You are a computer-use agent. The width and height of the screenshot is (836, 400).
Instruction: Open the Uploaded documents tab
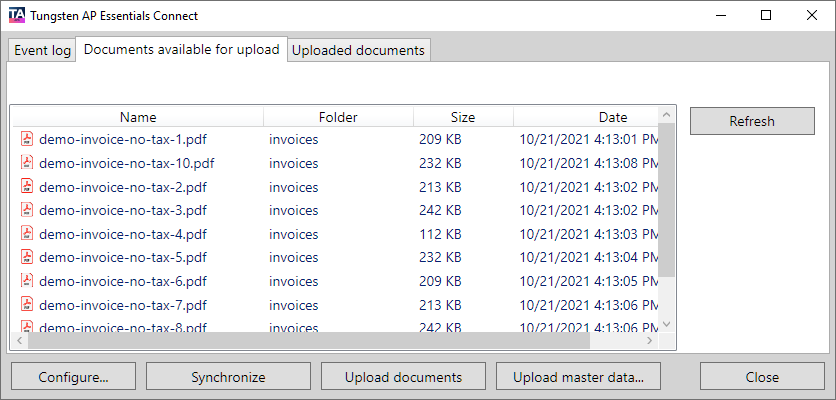tap(359, 50)
